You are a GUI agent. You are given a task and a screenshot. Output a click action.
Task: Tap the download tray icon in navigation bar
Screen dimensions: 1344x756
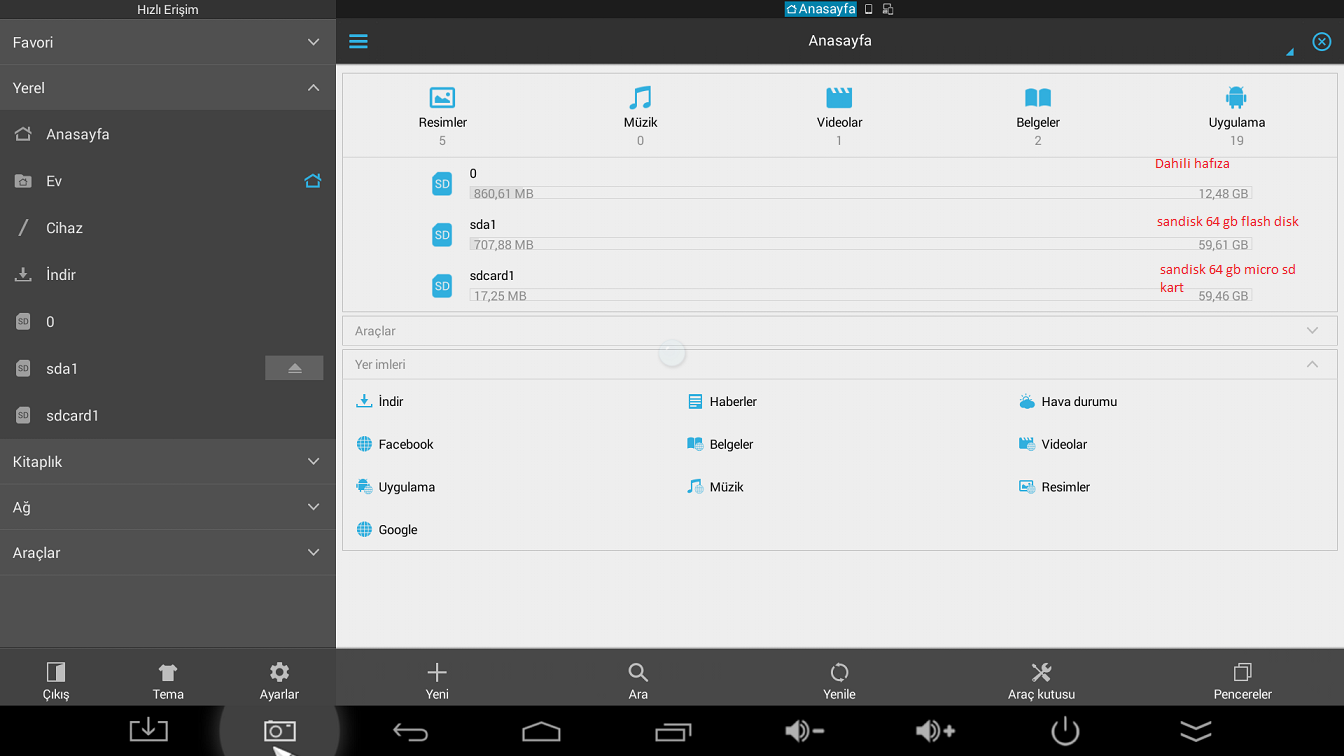[x=148, y=730]
